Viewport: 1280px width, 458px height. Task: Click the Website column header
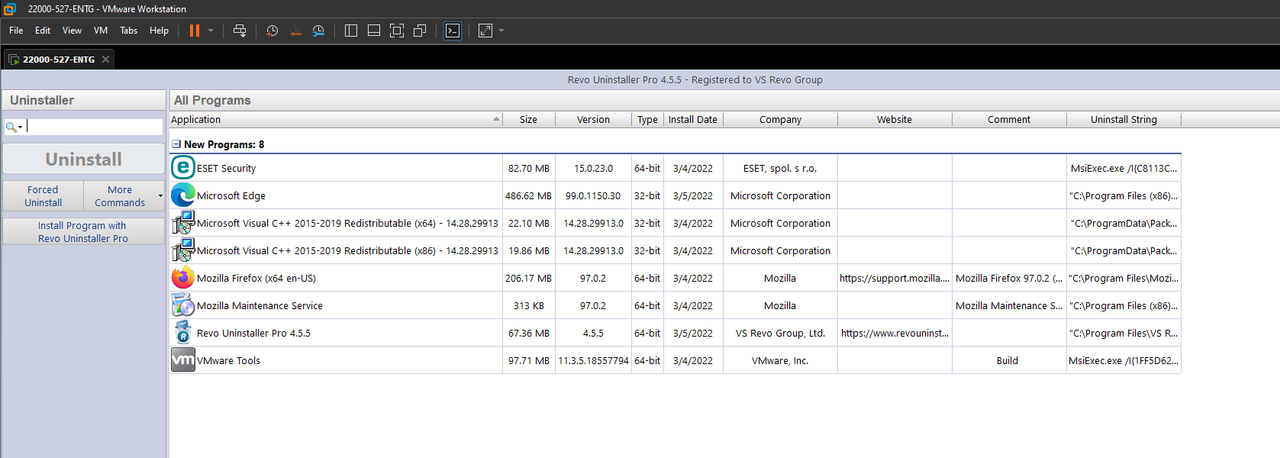(x=894, y=119)
